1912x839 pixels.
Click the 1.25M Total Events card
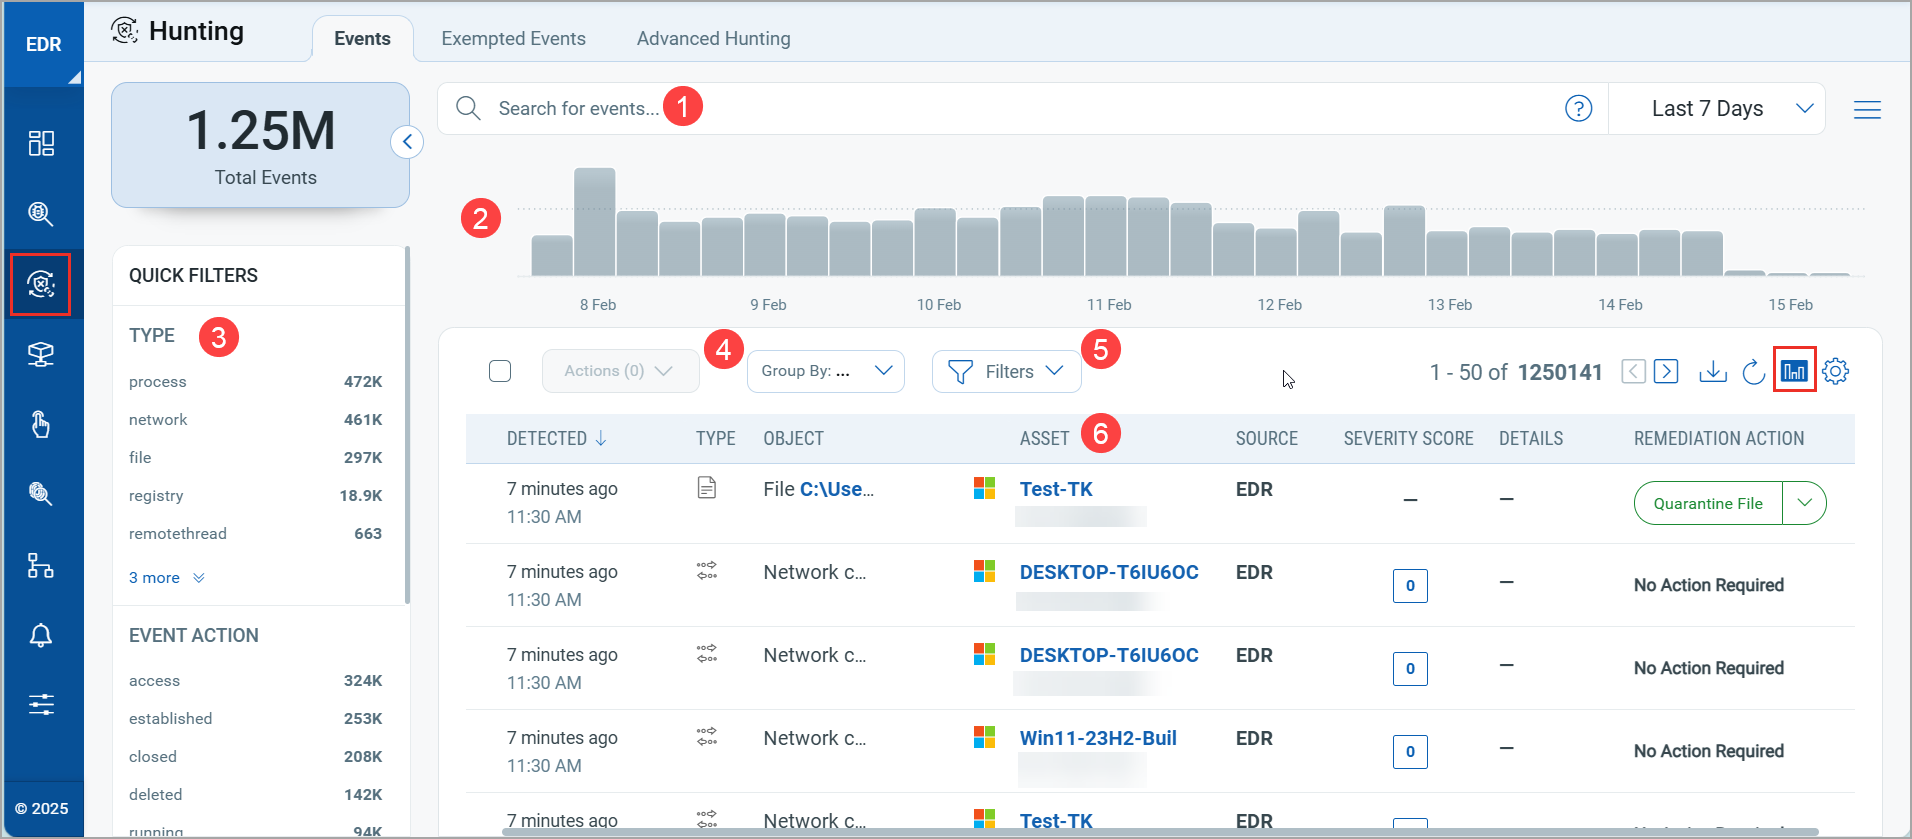coord(260,145)
